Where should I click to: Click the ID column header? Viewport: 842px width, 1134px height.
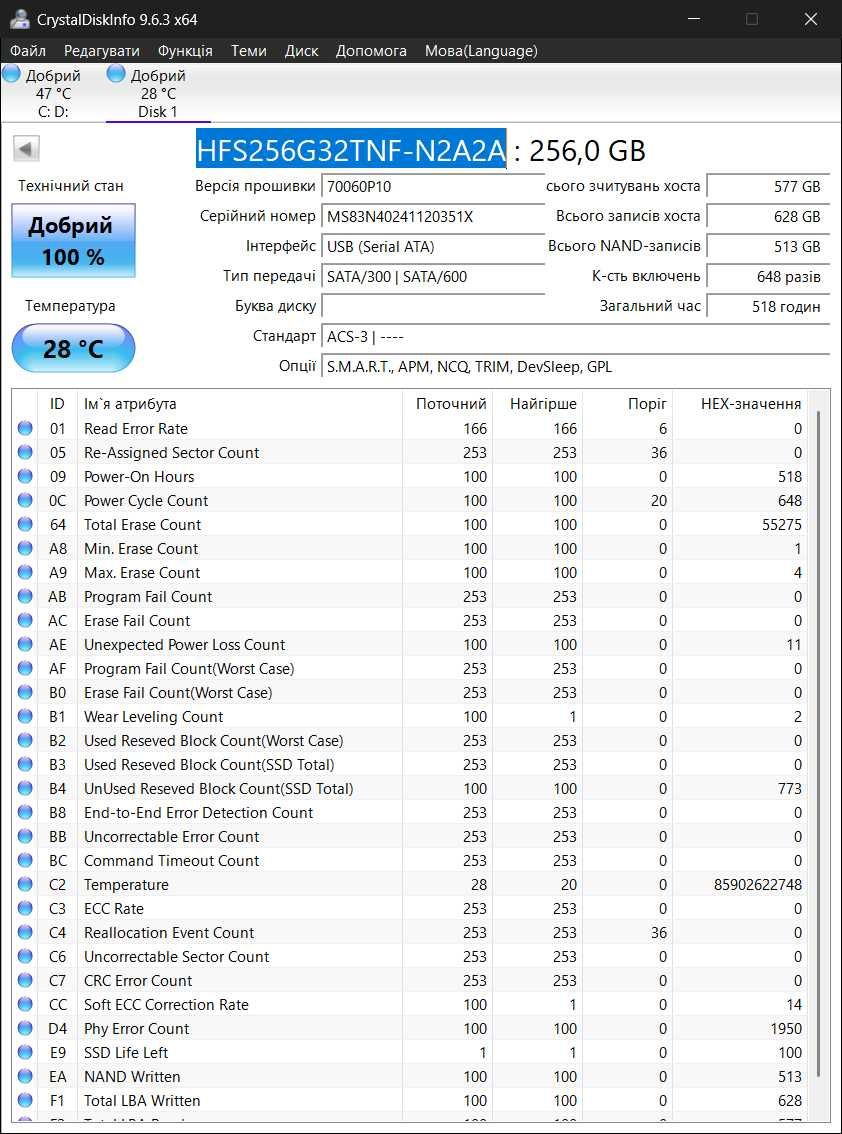[x=58, y=404]
